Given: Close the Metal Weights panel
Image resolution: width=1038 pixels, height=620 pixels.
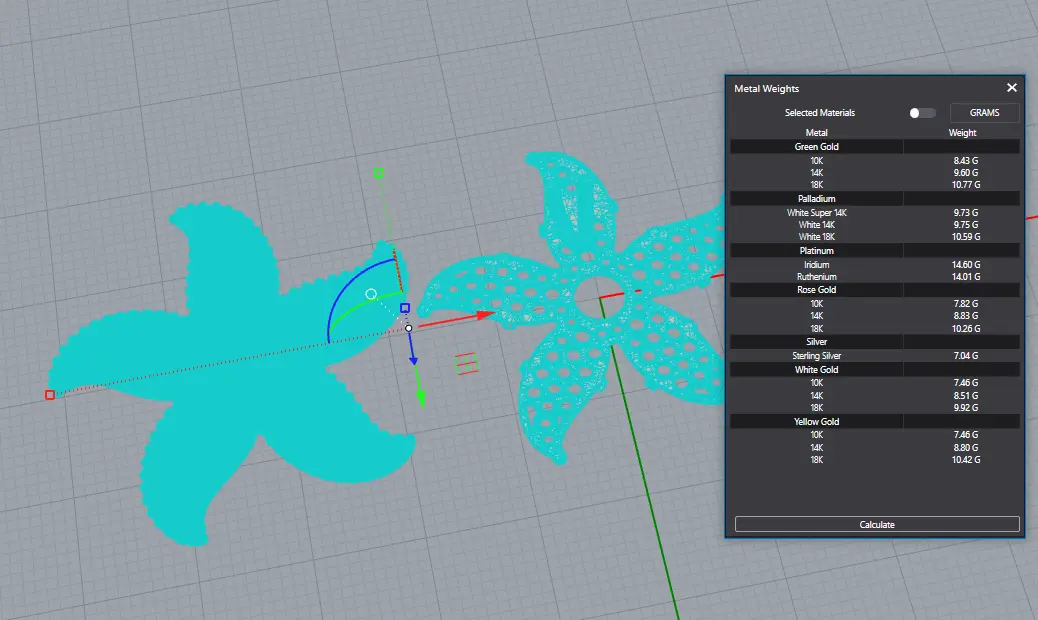Looking at the screenshot, I should [x=1012, y=88].
